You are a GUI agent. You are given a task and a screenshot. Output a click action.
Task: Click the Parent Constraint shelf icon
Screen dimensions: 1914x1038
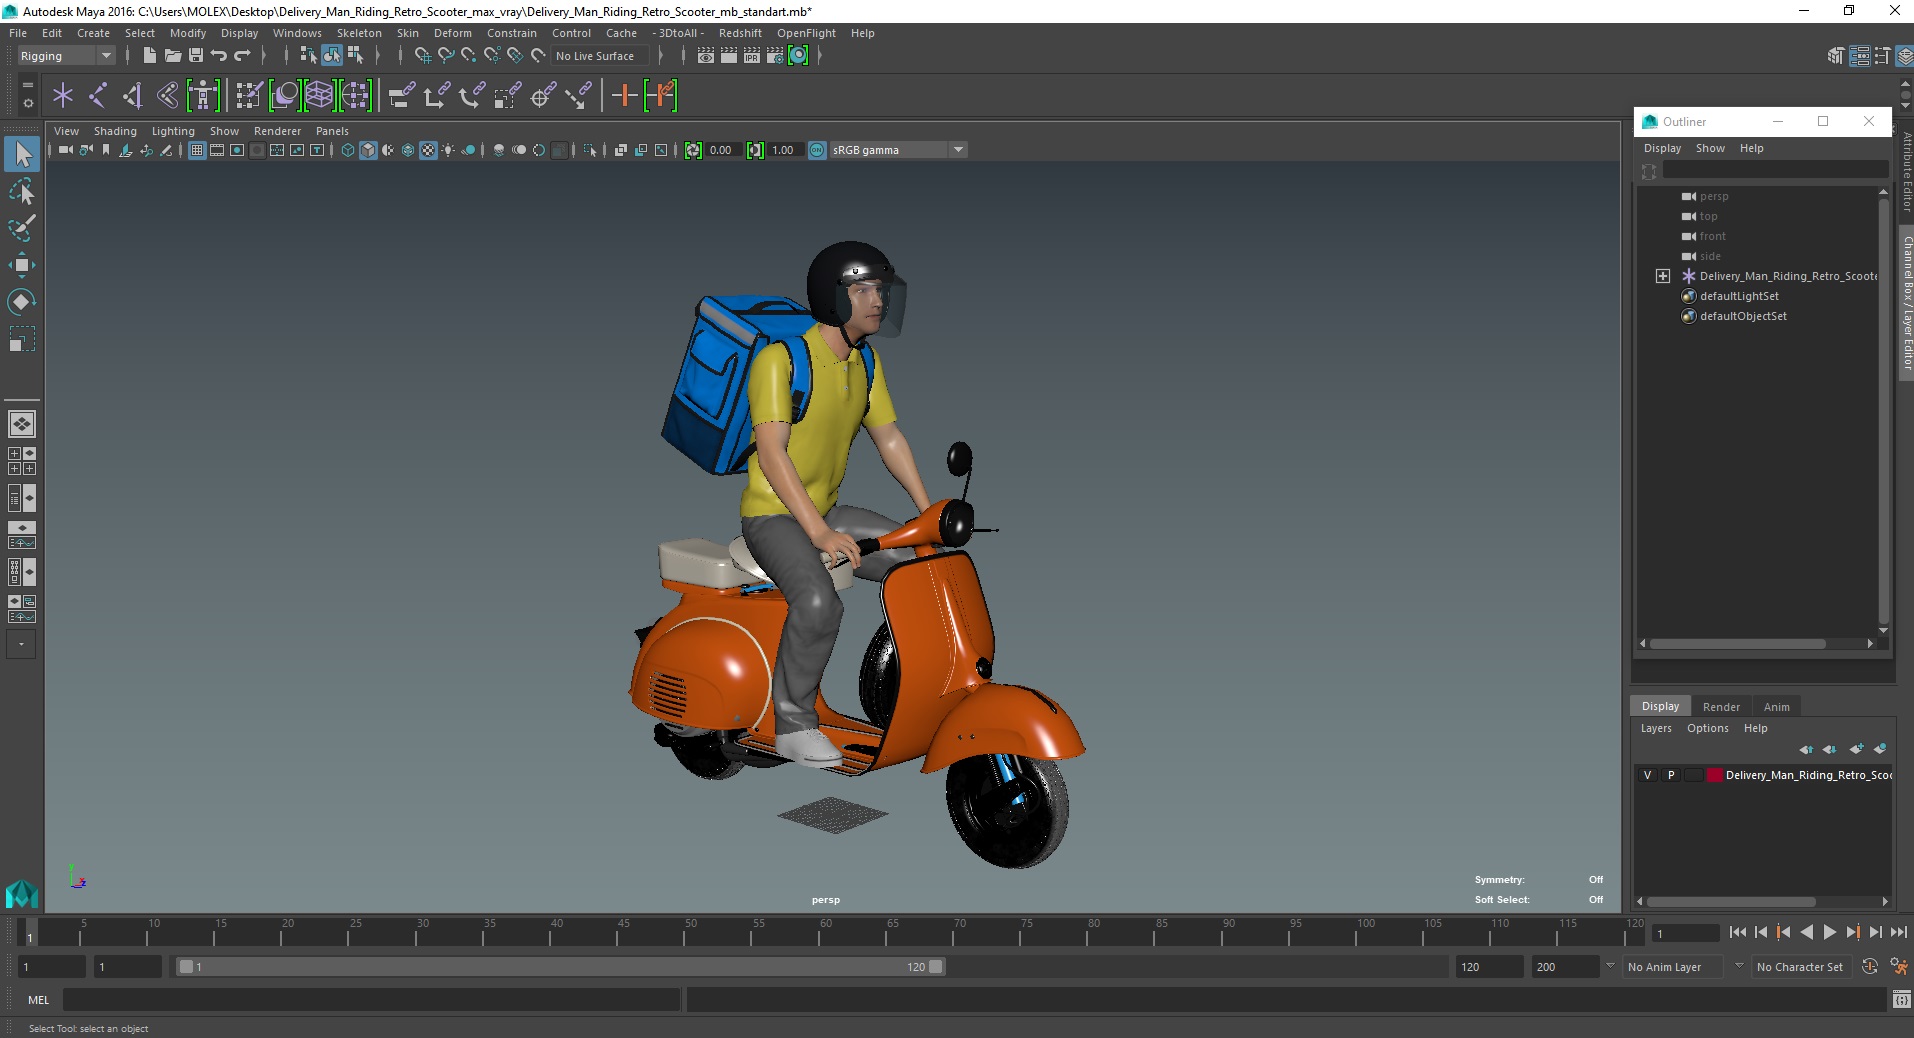click(x=401, y=95)
